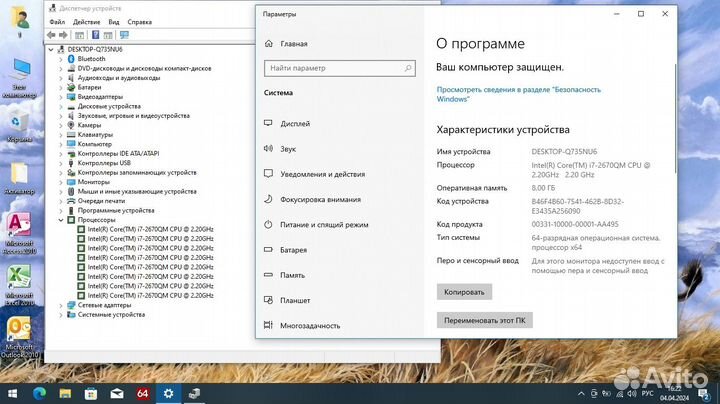
Task: Collapse the Процессоры tree node
Action: point(61,220)
